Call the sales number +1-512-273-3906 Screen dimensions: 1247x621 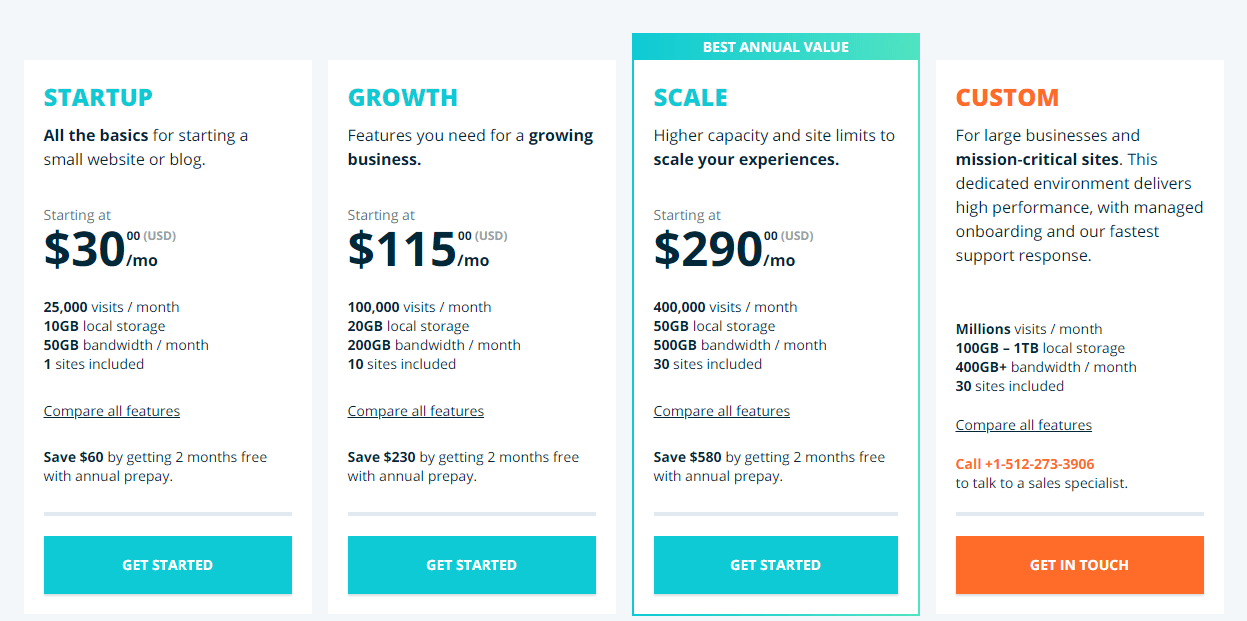(x=1025, y=464)
